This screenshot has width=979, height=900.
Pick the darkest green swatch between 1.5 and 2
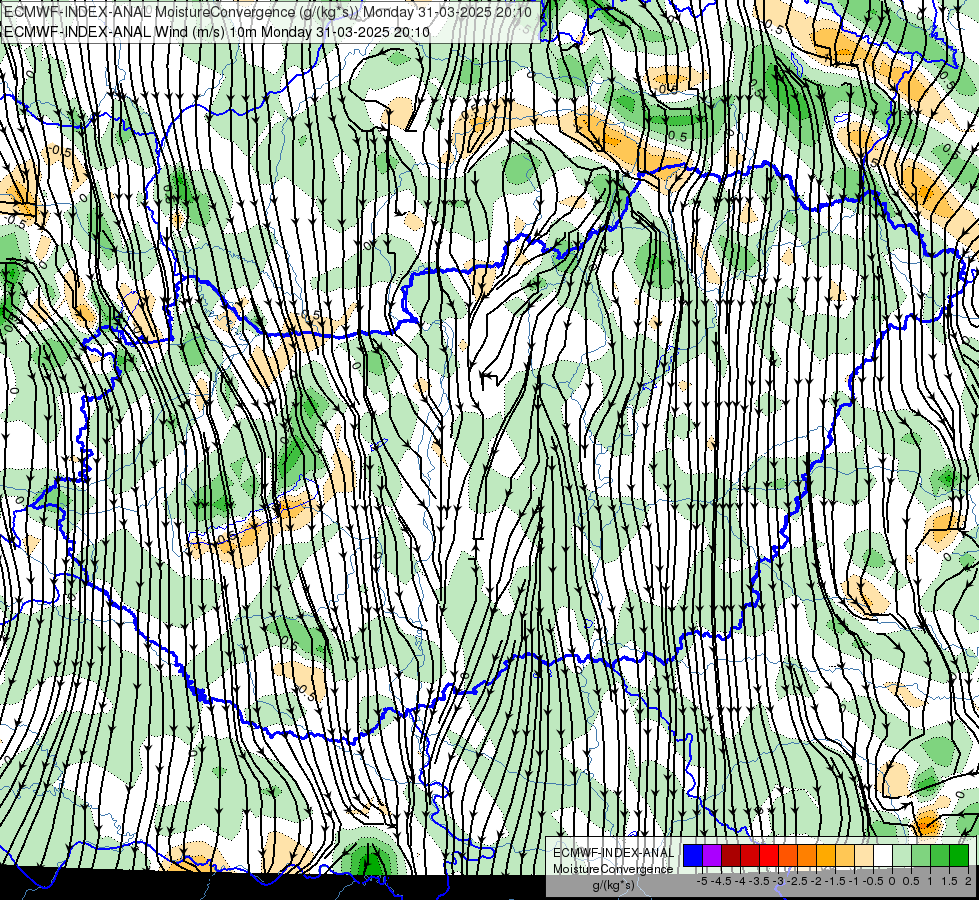click(x=959, y=856)
